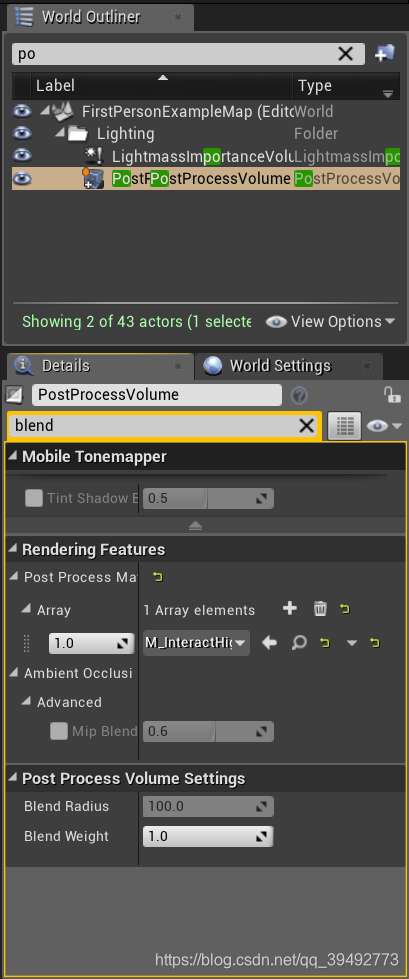Use selected asset arrow icon
Image resolution: width=409 pixels, height=979 pixels.
(x=269, y=642)
